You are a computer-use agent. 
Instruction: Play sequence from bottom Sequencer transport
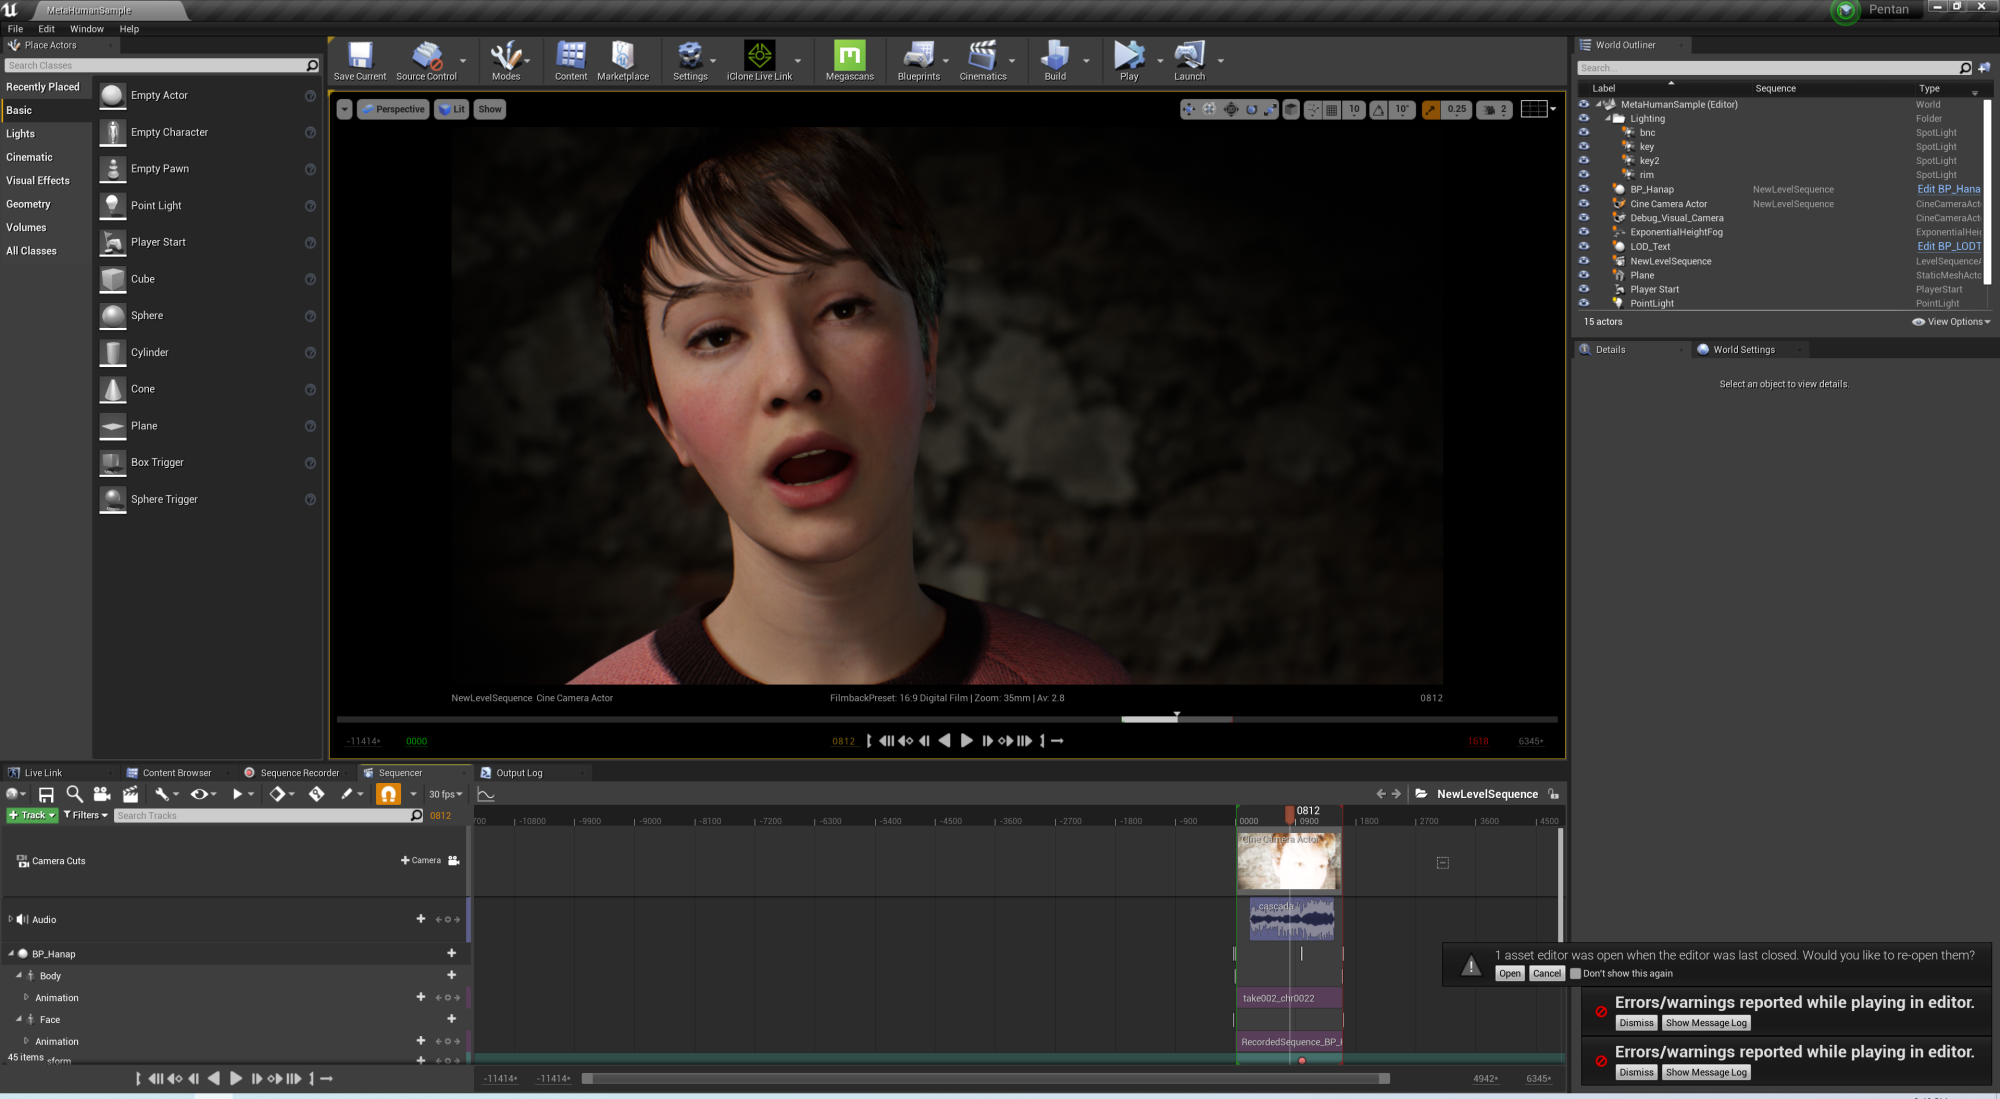pos(236,1078)
